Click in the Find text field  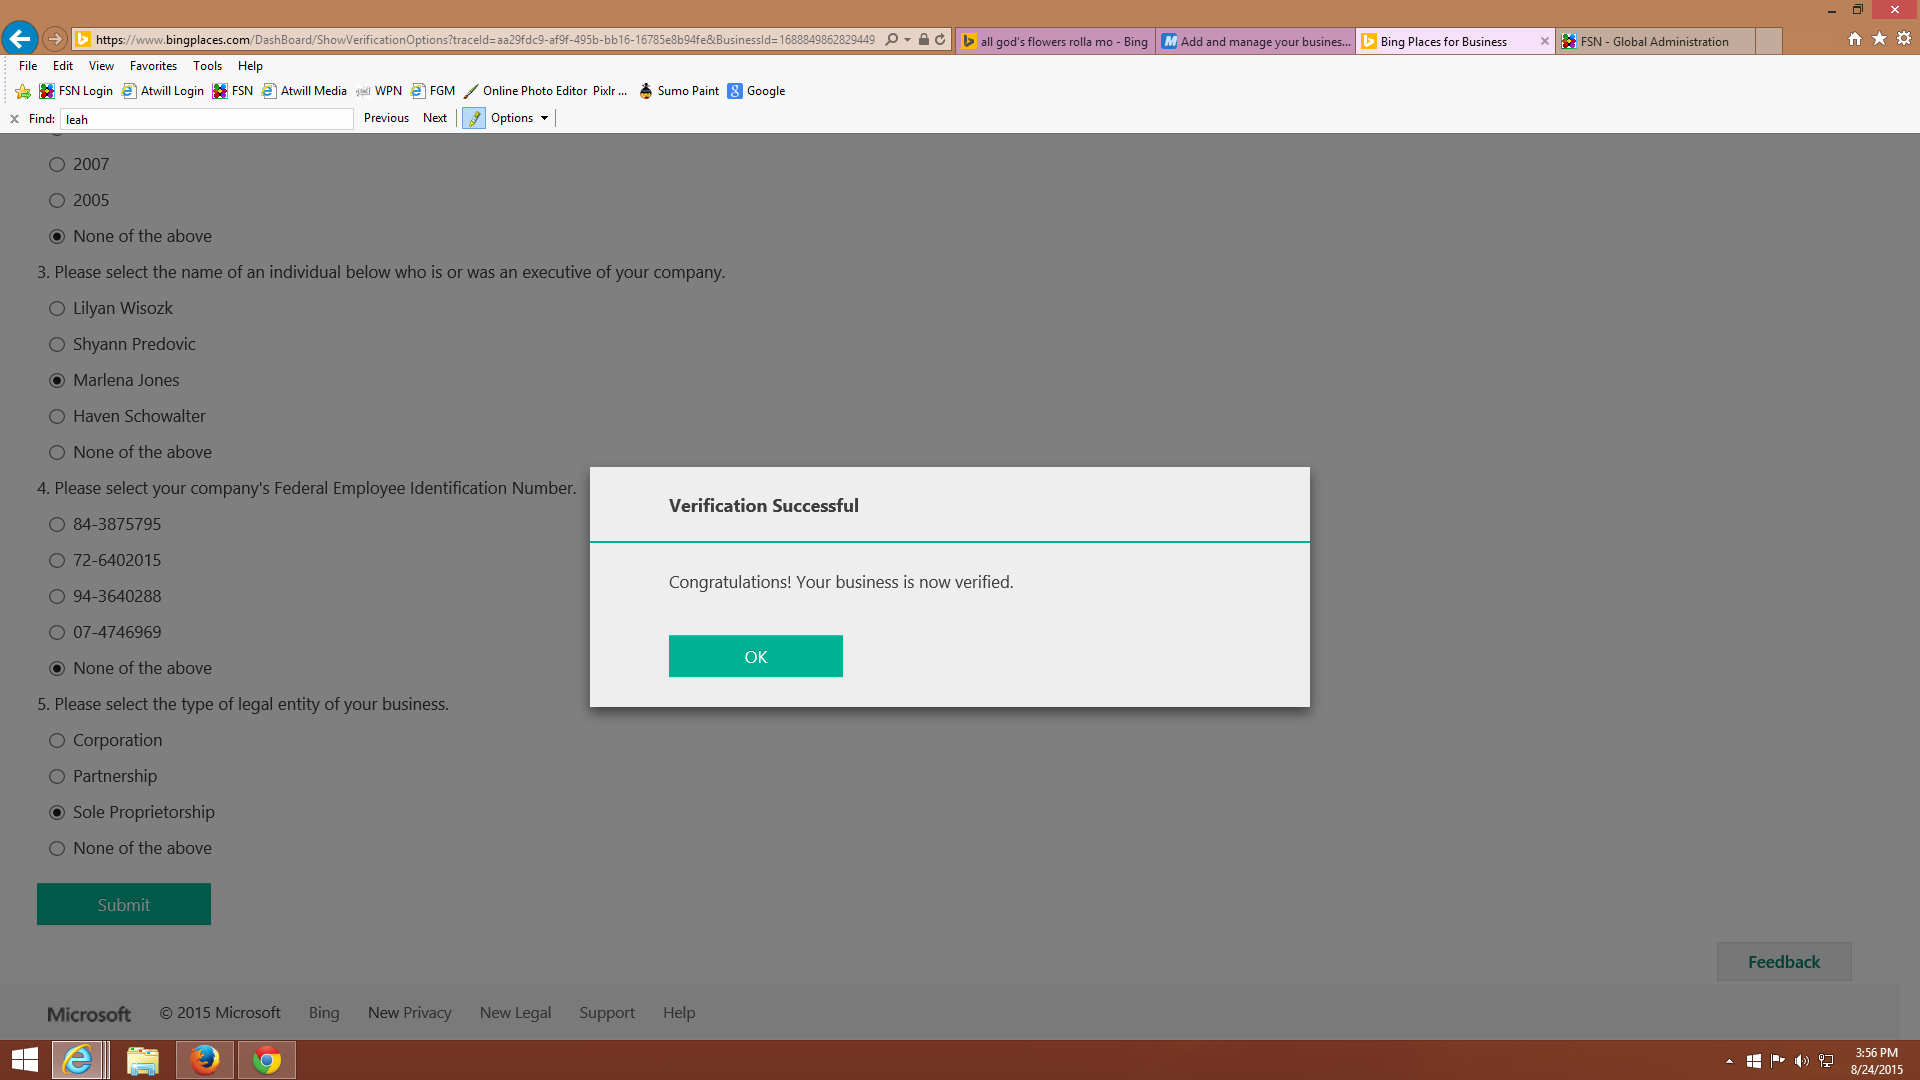207,119
